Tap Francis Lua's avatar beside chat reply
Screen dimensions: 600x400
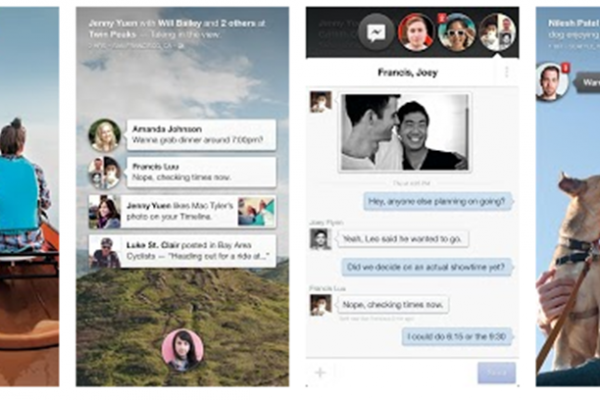320,305
